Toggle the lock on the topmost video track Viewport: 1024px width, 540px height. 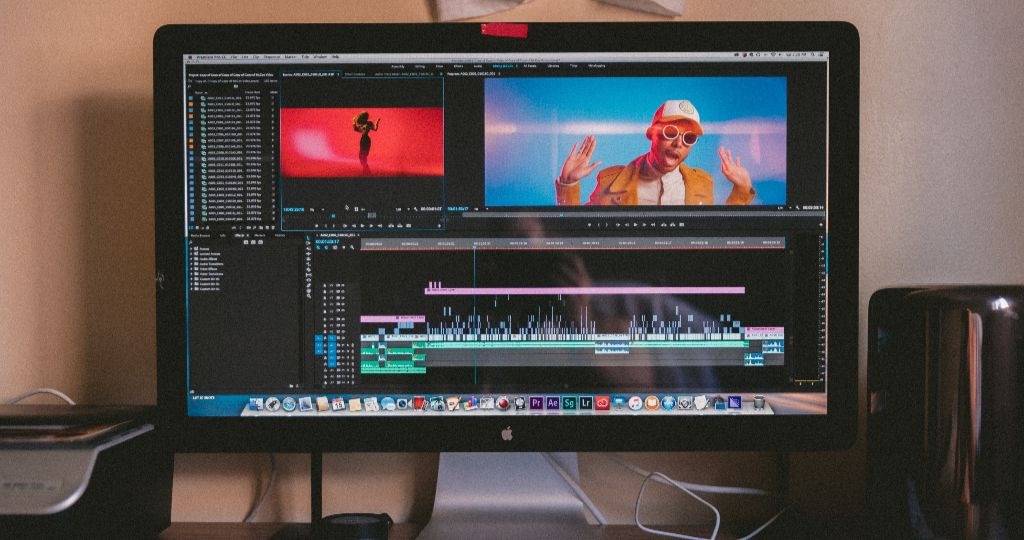[x=325, y=285]
